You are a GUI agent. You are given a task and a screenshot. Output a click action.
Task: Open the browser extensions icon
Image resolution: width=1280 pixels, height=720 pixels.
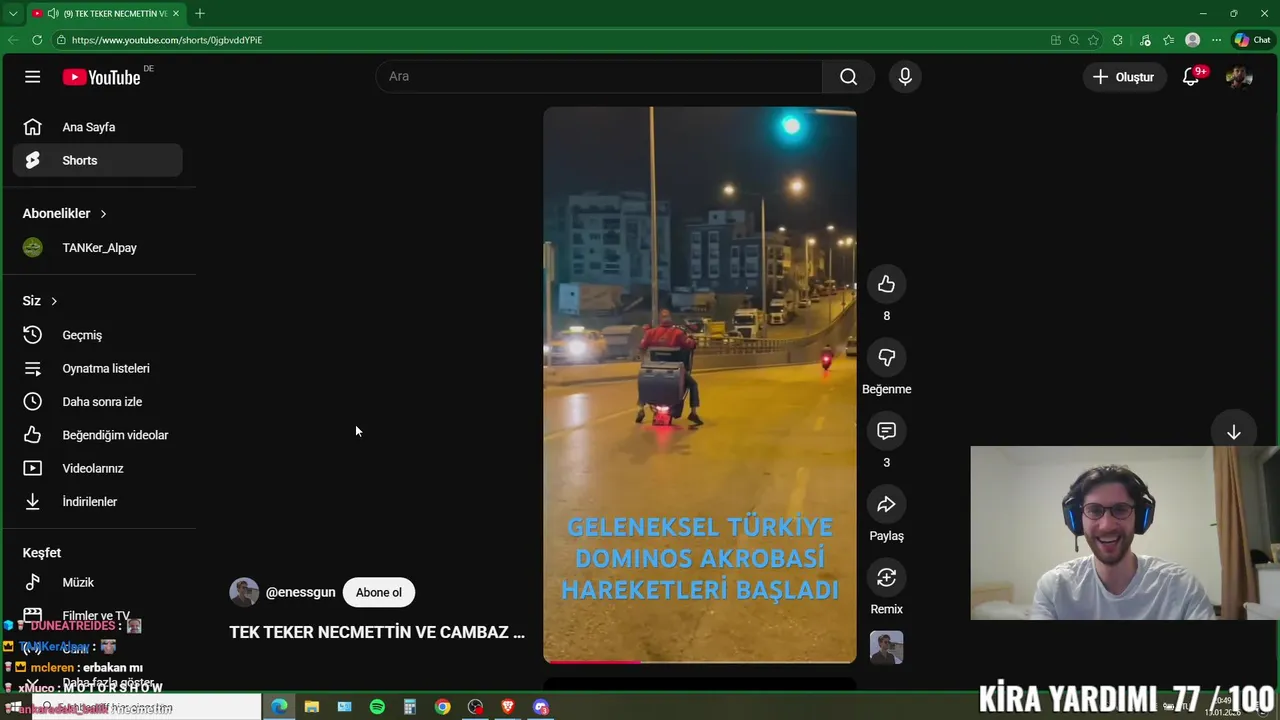click(1118, 40)
